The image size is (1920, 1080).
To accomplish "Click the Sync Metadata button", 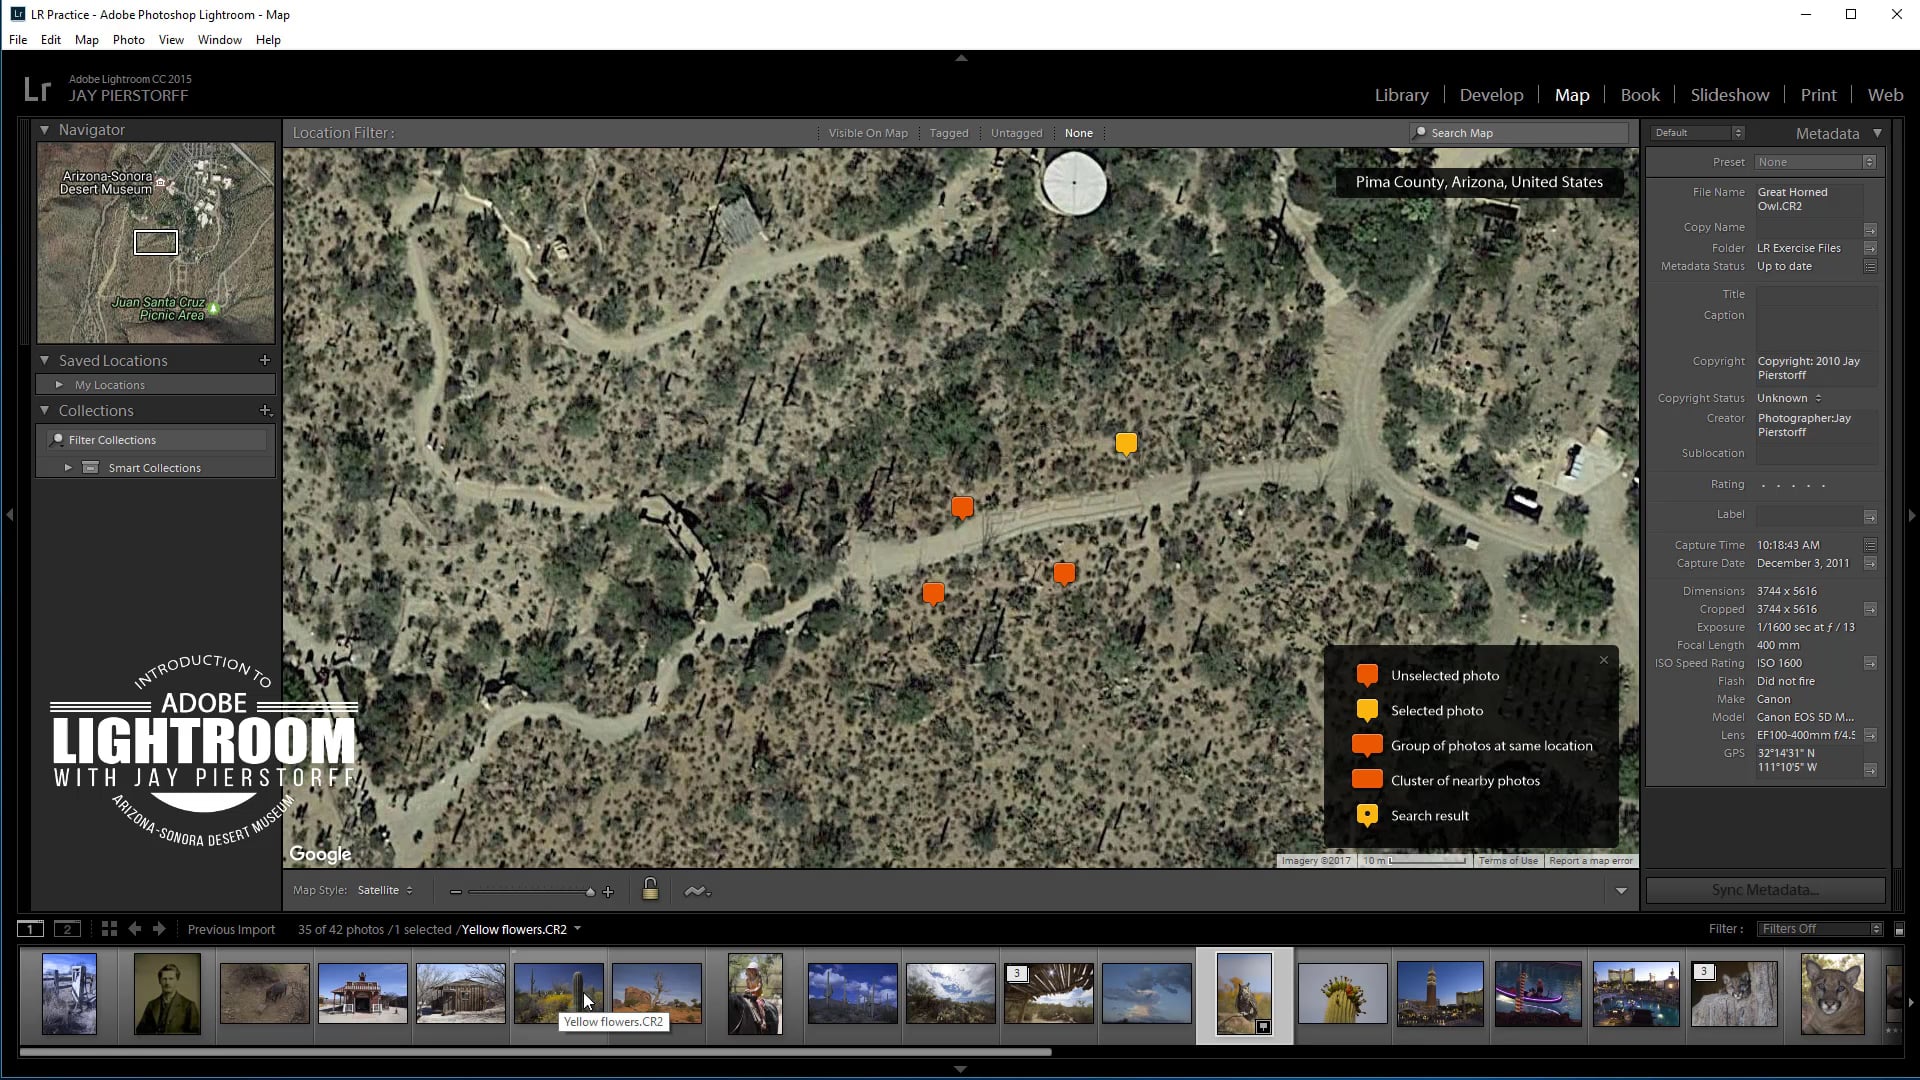I will pyautogui.click(x=1765, y=890).
